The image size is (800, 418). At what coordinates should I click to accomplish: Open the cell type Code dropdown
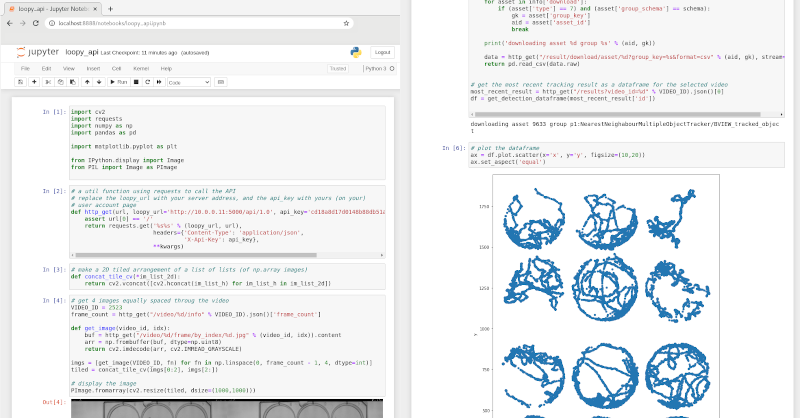(187, 81)
